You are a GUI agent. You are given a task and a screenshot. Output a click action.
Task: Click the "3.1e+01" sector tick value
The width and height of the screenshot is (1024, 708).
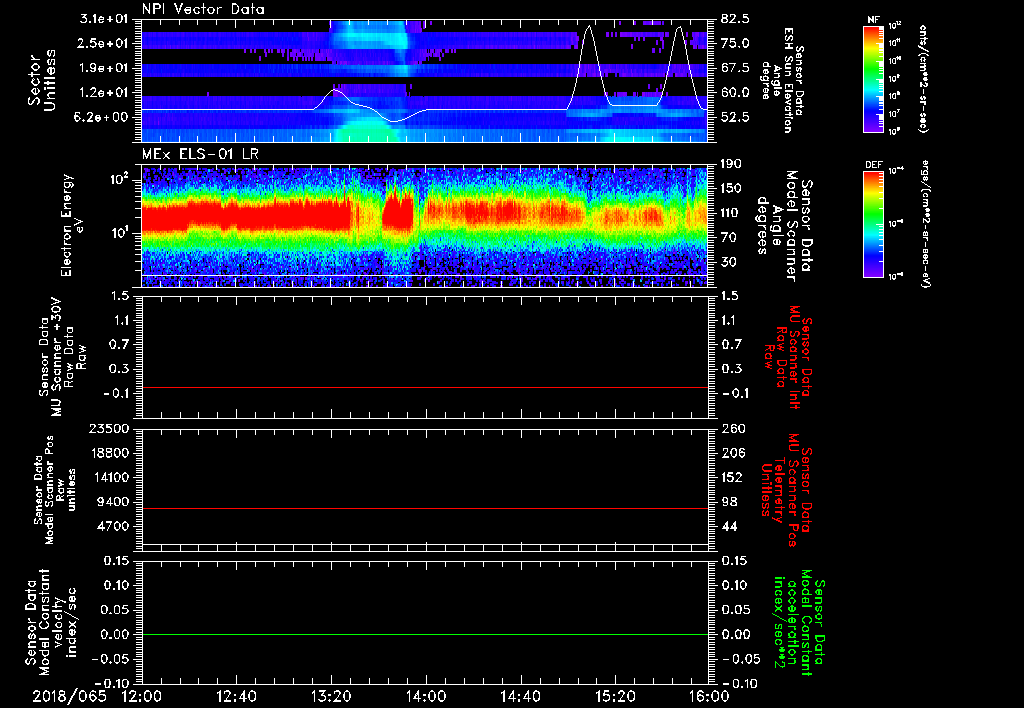point(102,19)
